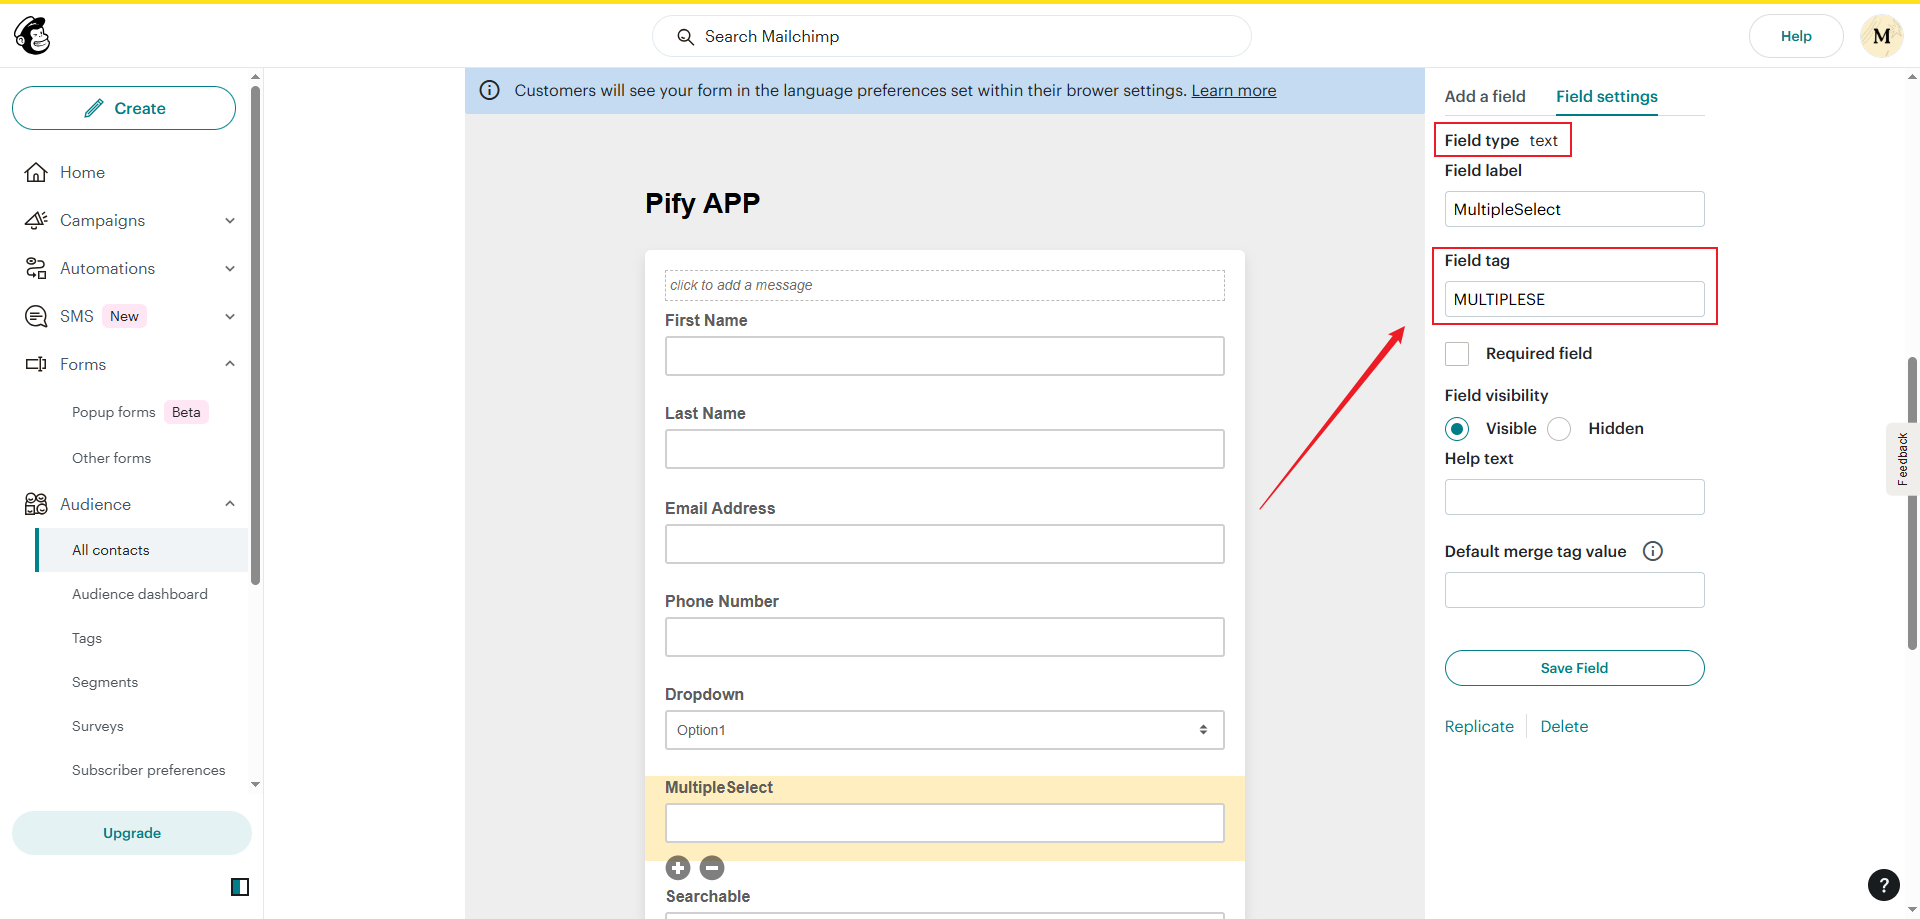This screenshot has height=919, width=1920.
Task: Click the Searchable field label
Action: (x=708, y=896)
